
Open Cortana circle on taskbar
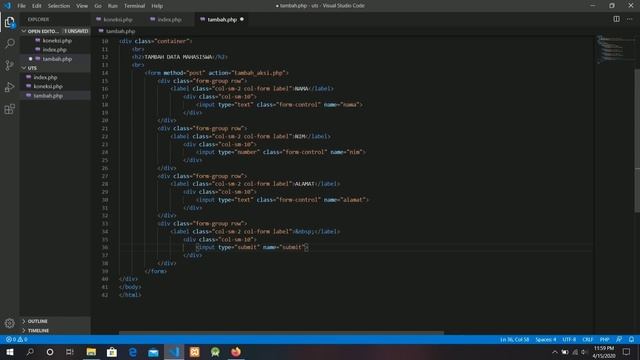50,352
